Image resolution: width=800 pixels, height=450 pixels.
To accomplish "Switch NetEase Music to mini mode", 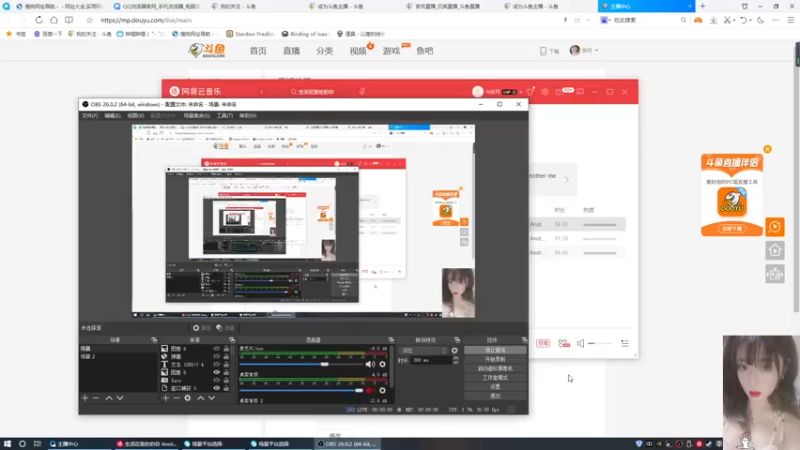I will [x=580, y=92].
